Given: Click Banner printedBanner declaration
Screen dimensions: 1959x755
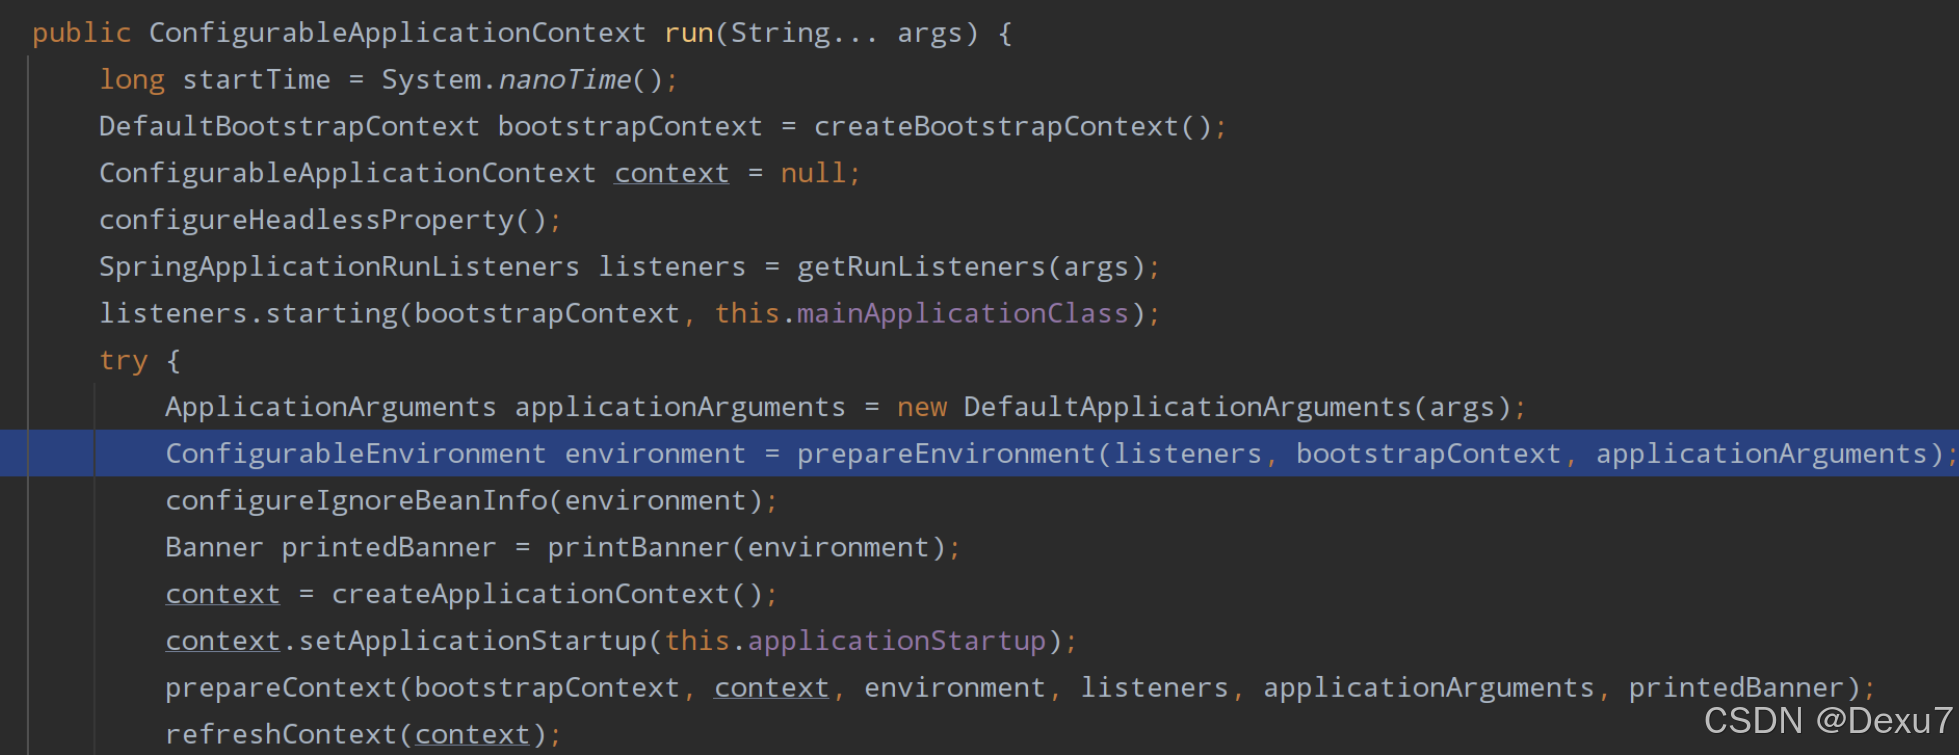Looking at the screenshot, I should click(x=331, y=548).
